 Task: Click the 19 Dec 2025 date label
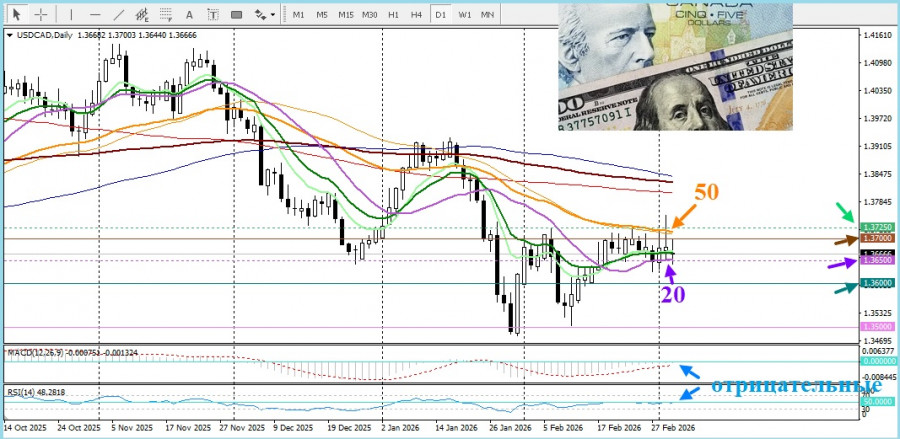tap(348, 428)
